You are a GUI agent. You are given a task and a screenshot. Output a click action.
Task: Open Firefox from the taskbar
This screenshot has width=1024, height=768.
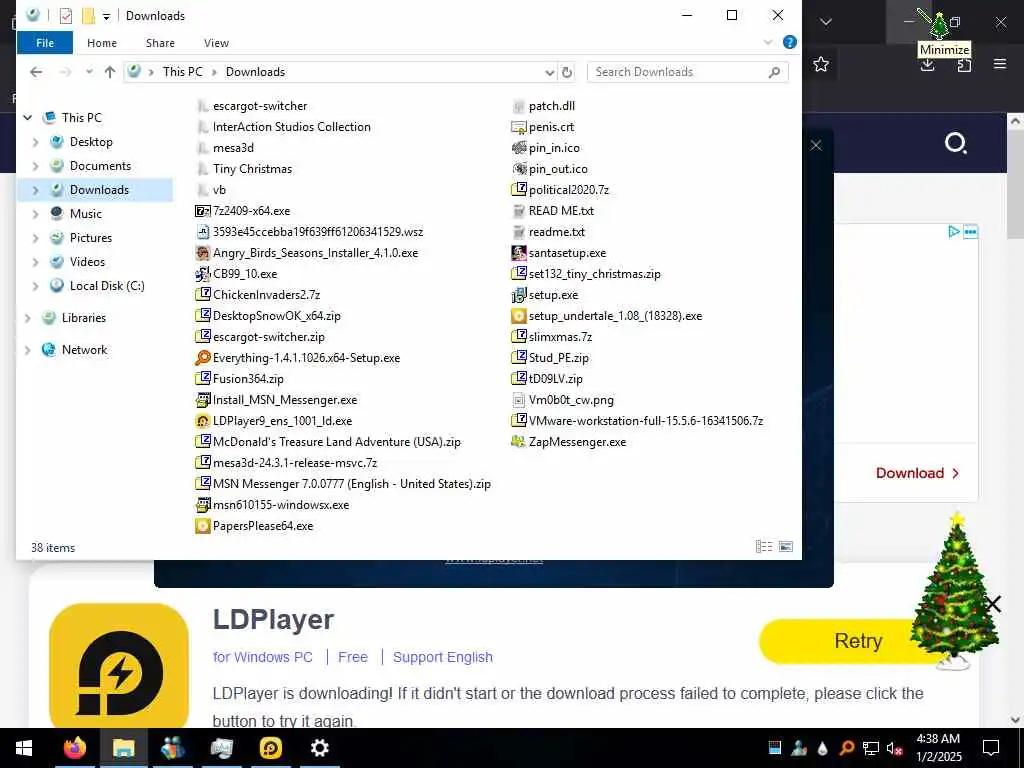pos(75,748)
